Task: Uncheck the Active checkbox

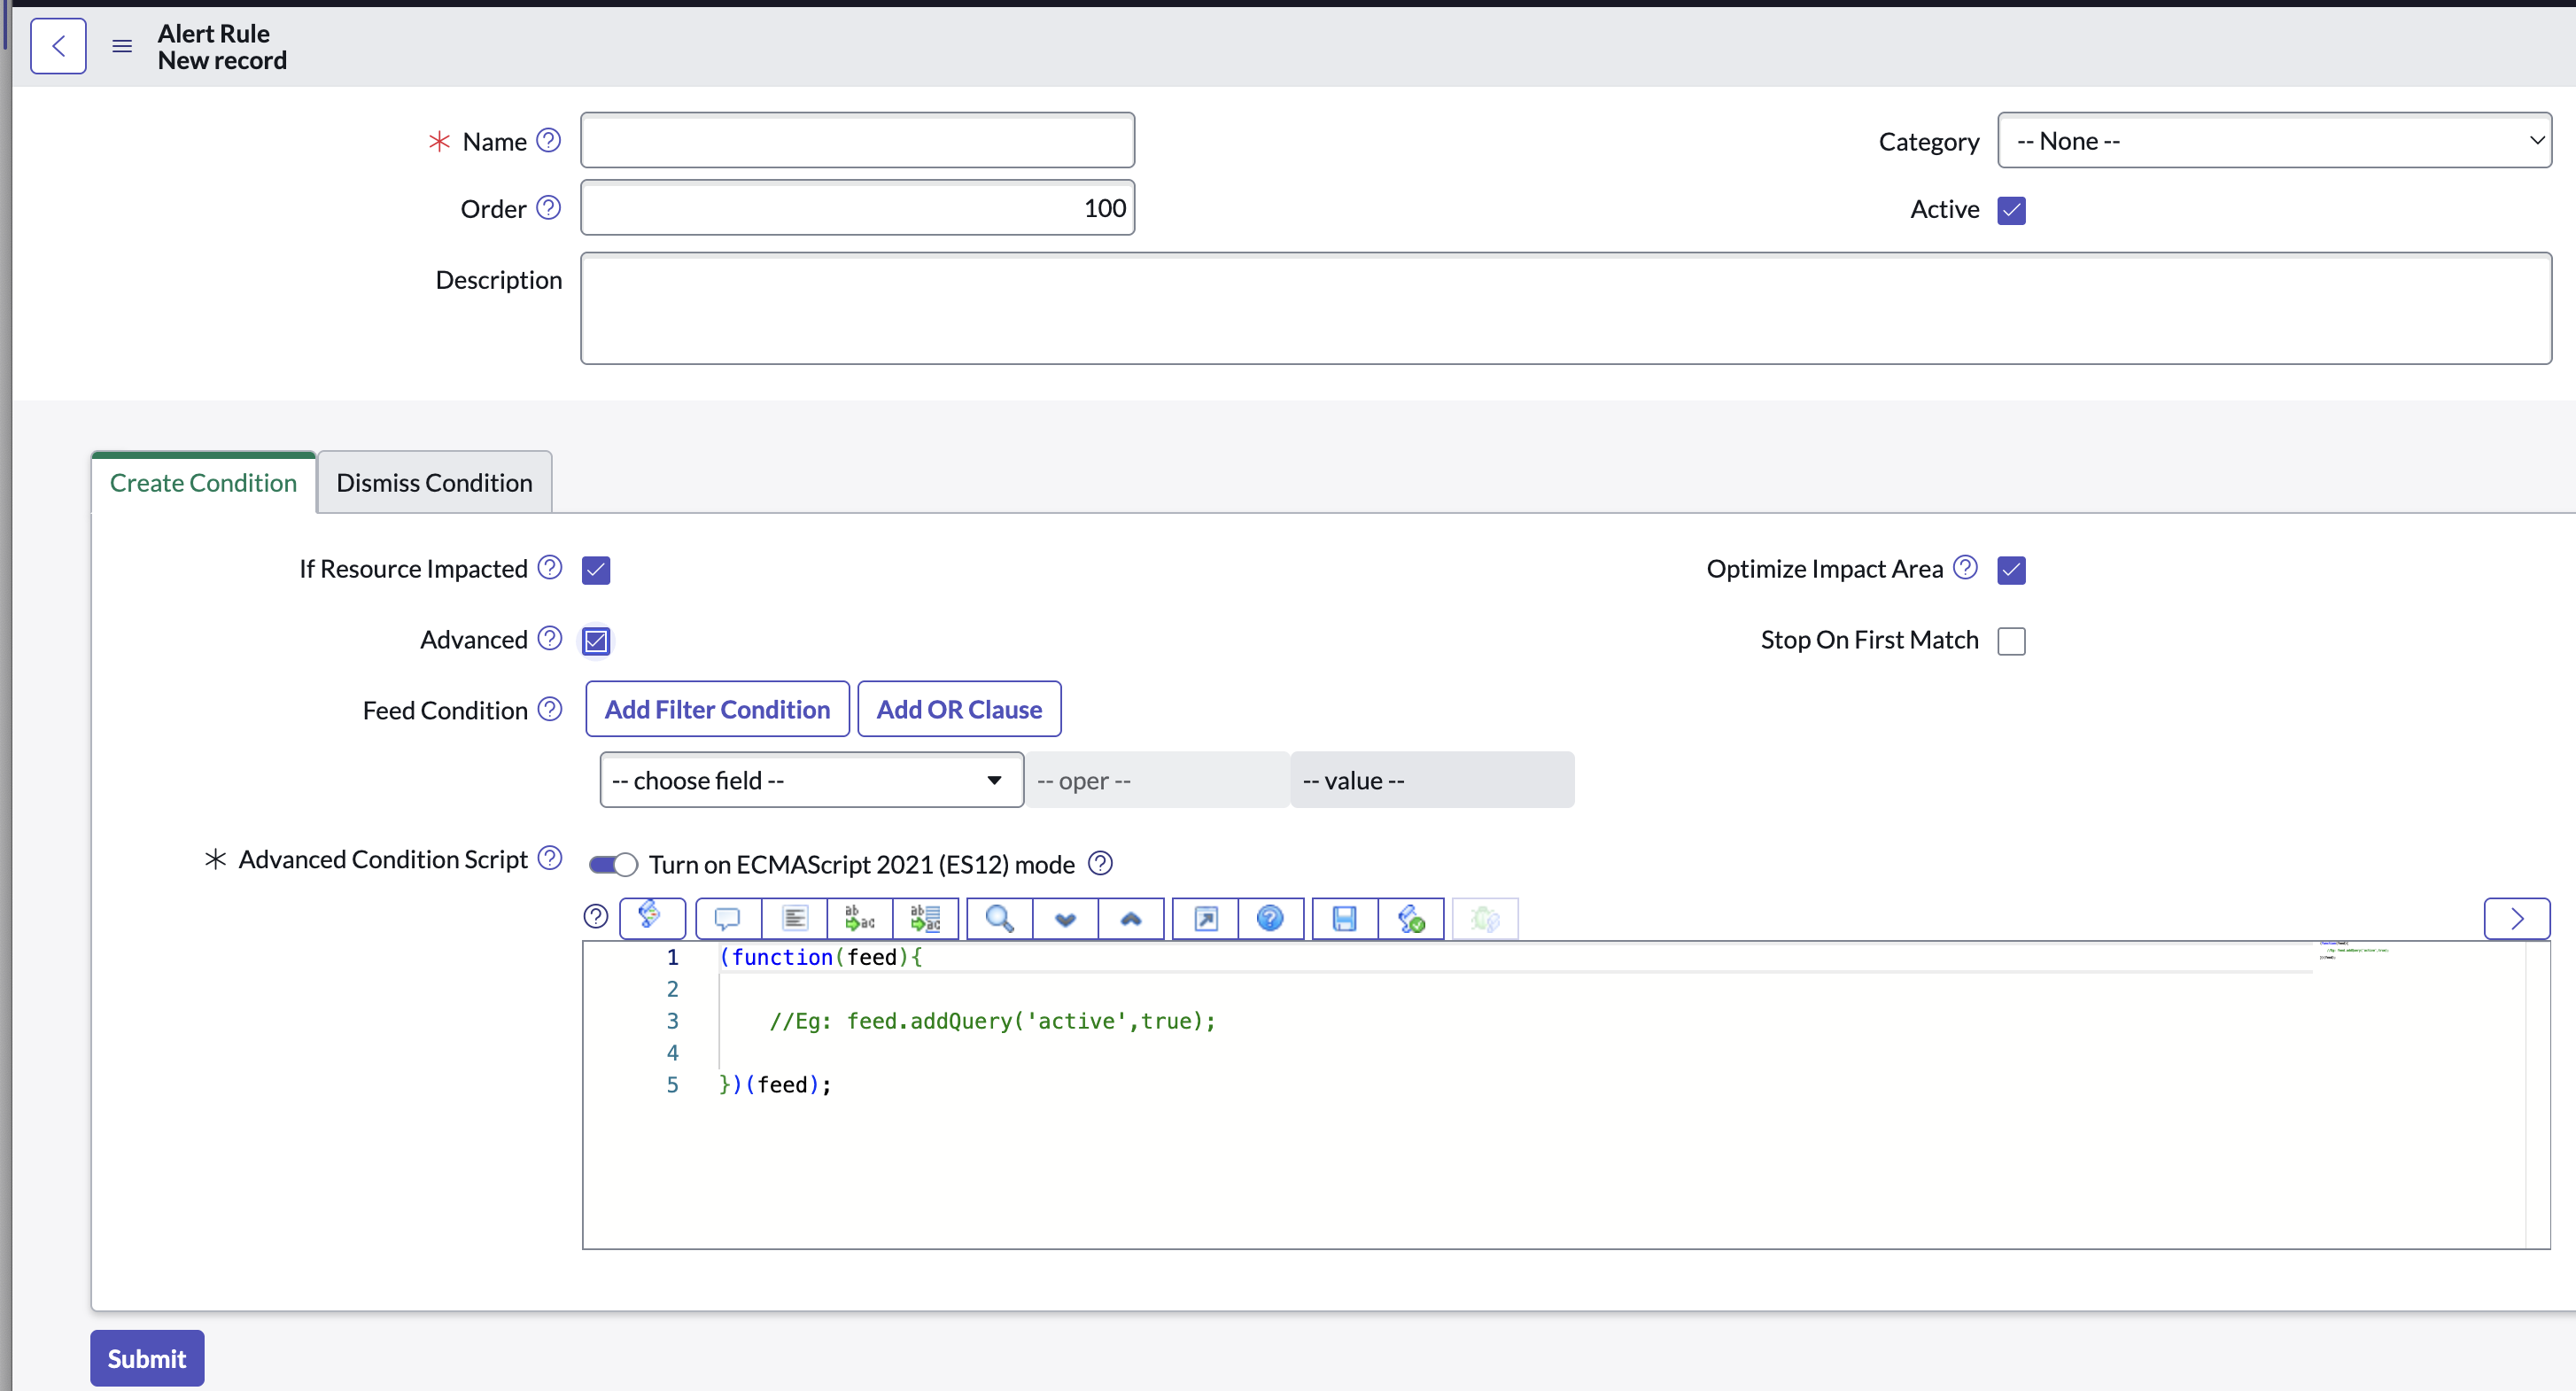Action: (x=2011, y=210)
